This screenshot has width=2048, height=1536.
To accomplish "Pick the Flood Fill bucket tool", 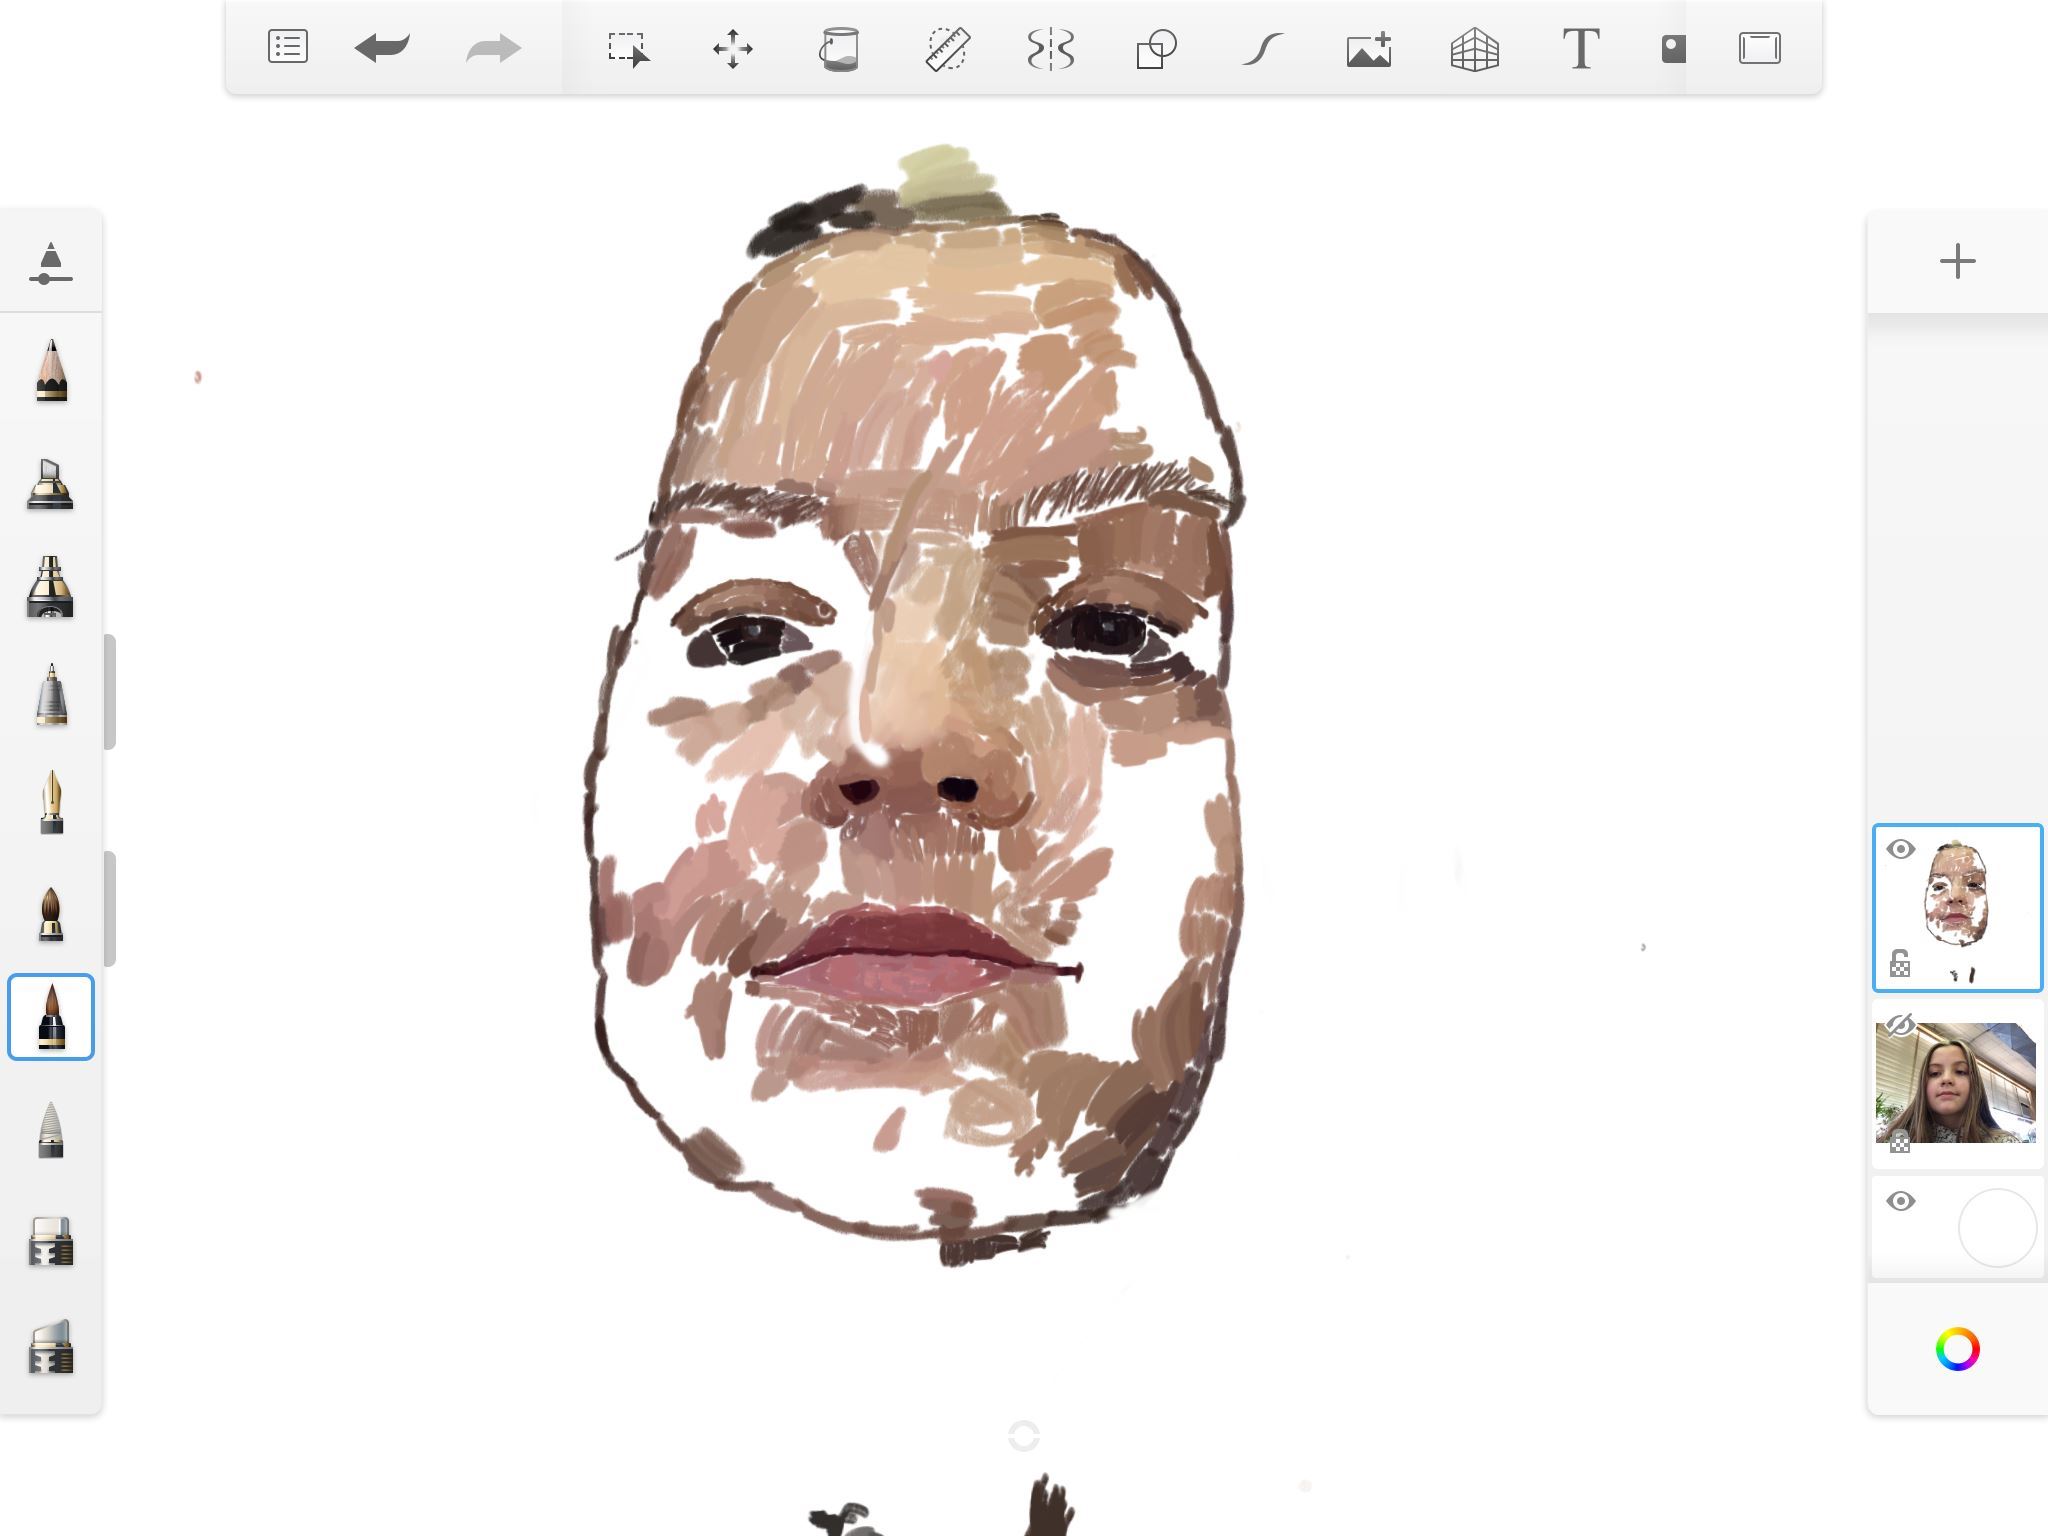I will (839, 48).
